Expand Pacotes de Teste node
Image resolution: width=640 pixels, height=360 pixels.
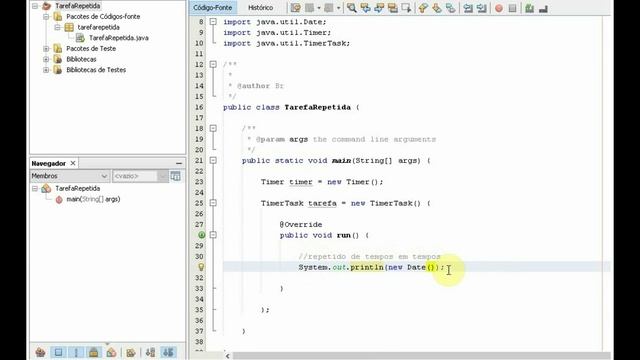pos(46,48)
